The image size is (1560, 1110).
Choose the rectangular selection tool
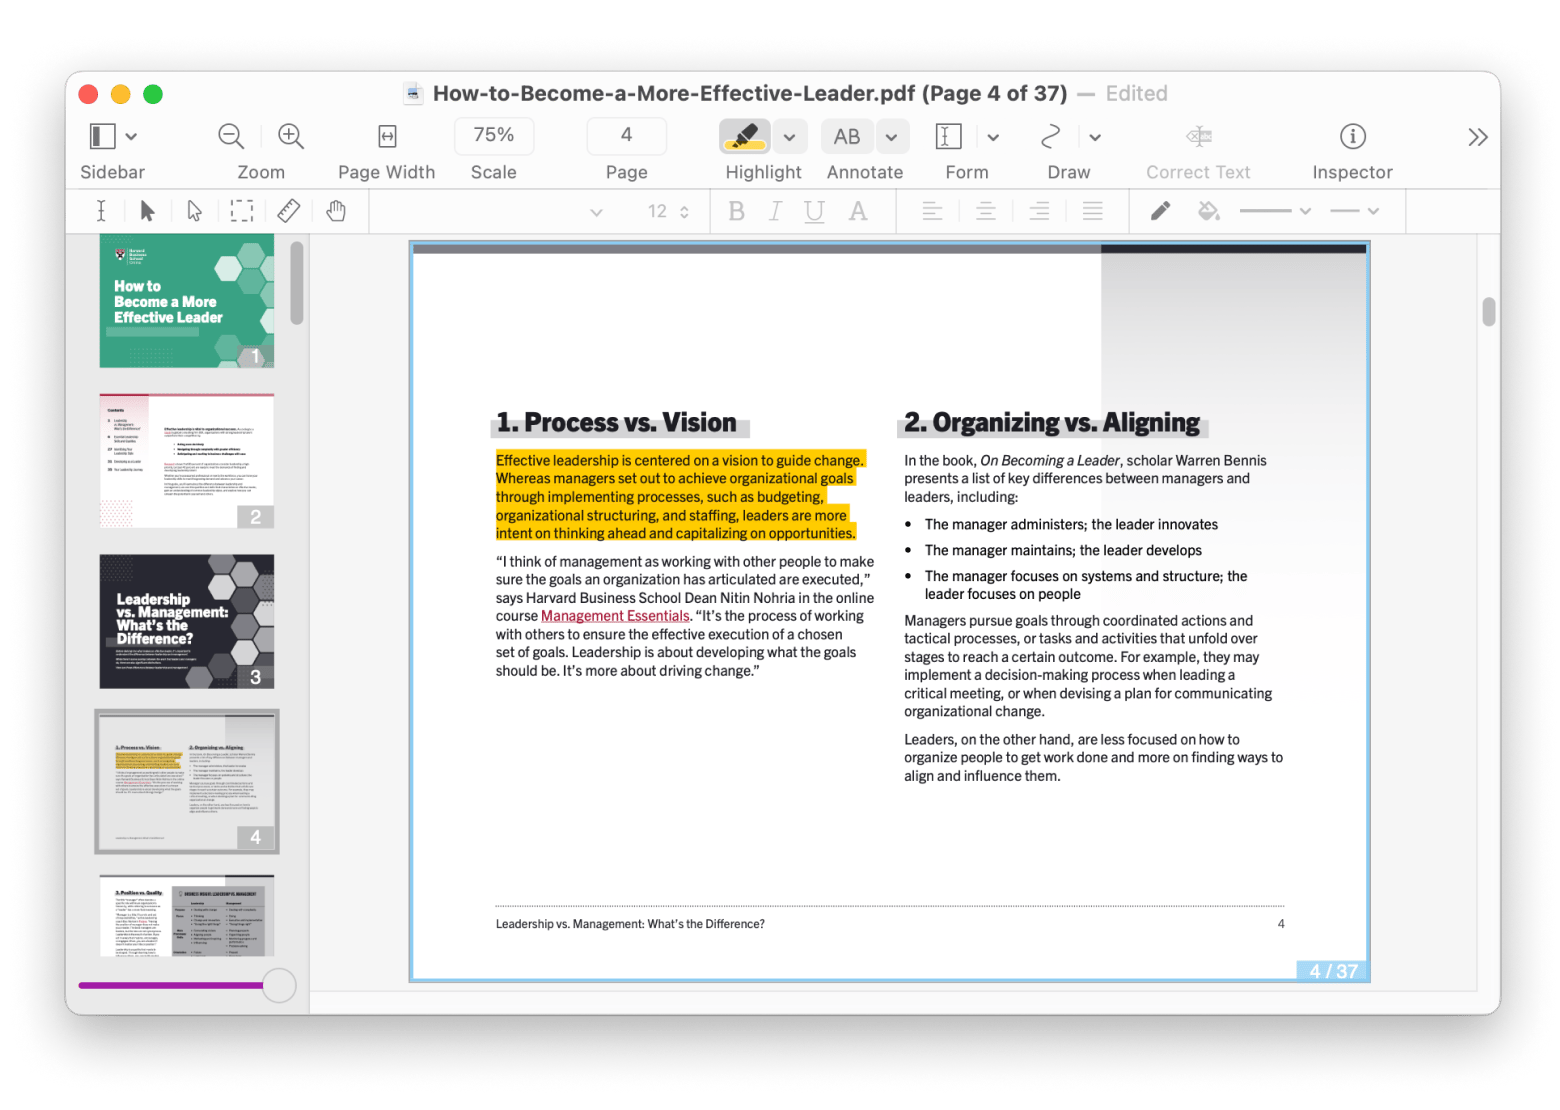pyautogui.click(x=242, y=211)
